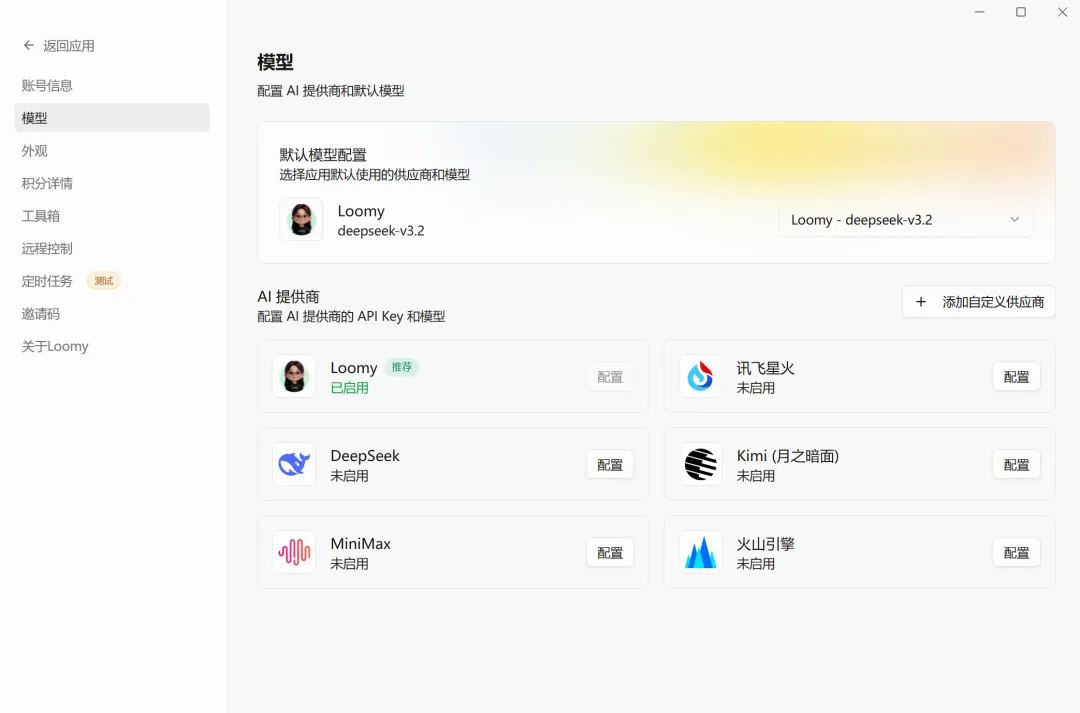Screen dimensions: 1080x713
Task: Click the Loomy provider avatar icon
Action: coord(294,376)
